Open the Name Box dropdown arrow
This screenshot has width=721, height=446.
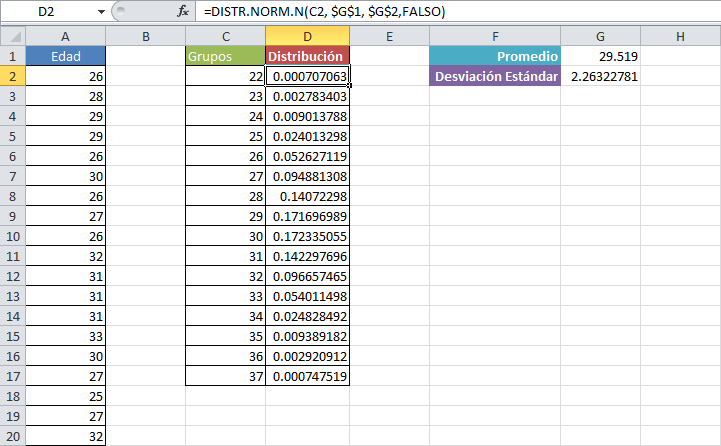pyautogui.click(x=102, y=12)
